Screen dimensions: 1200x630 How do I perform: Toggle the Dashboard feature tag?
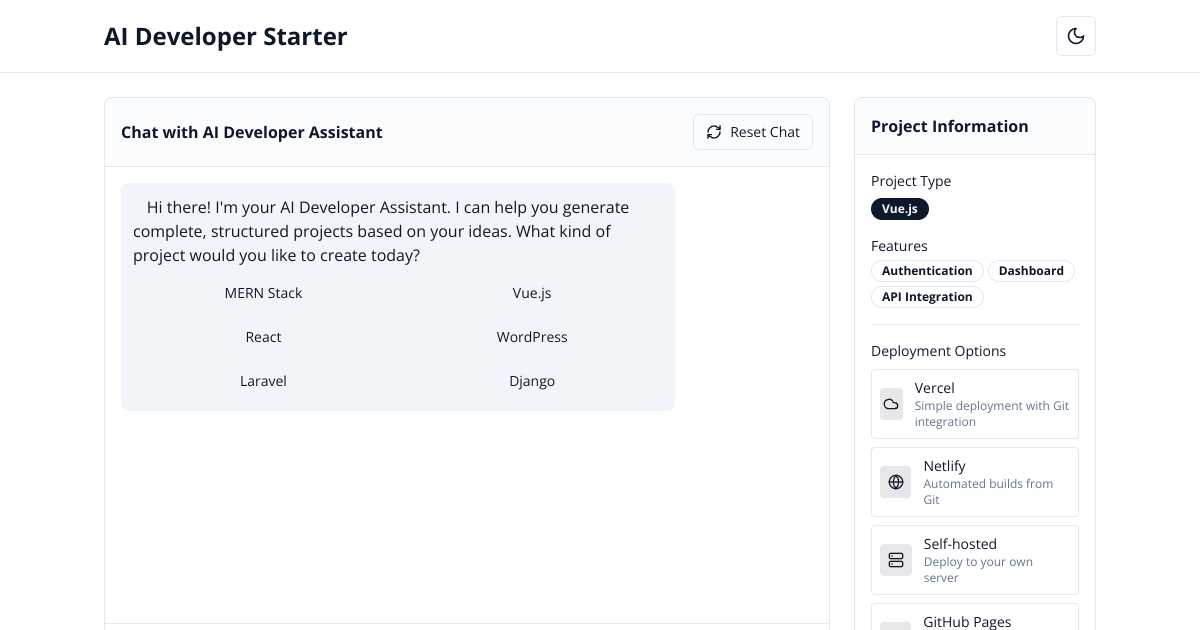(x=1031, y=270)
